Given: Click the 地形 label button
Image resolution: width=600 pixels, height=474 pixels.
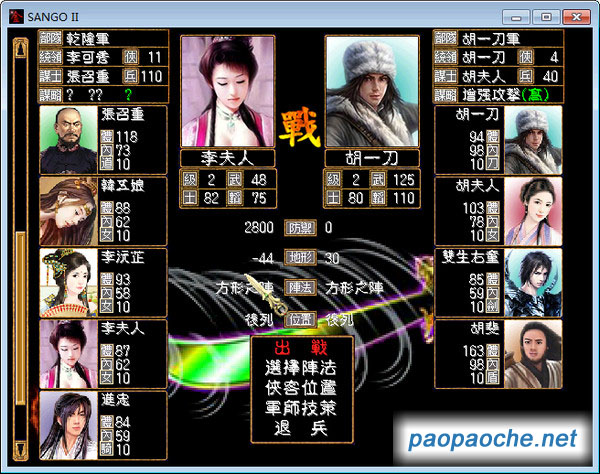Looking at the screenshot, I should pos(300,257).
